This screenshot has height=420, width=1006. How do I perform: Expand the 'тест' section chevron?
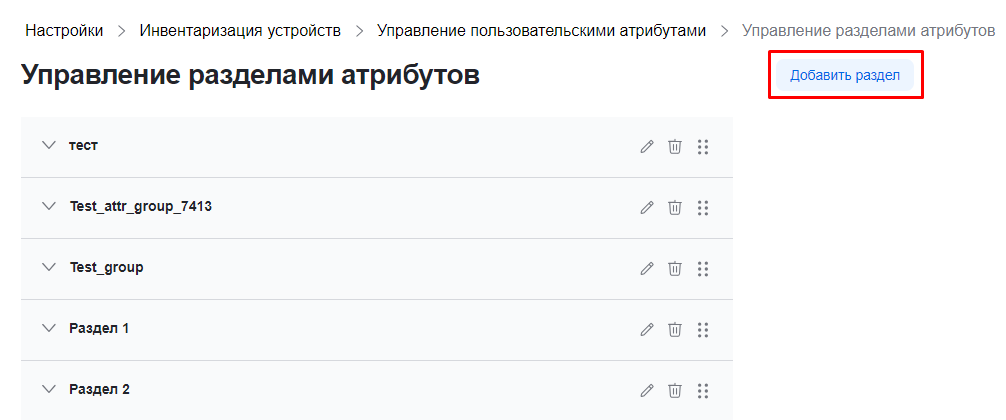click(x=49, y=145)
